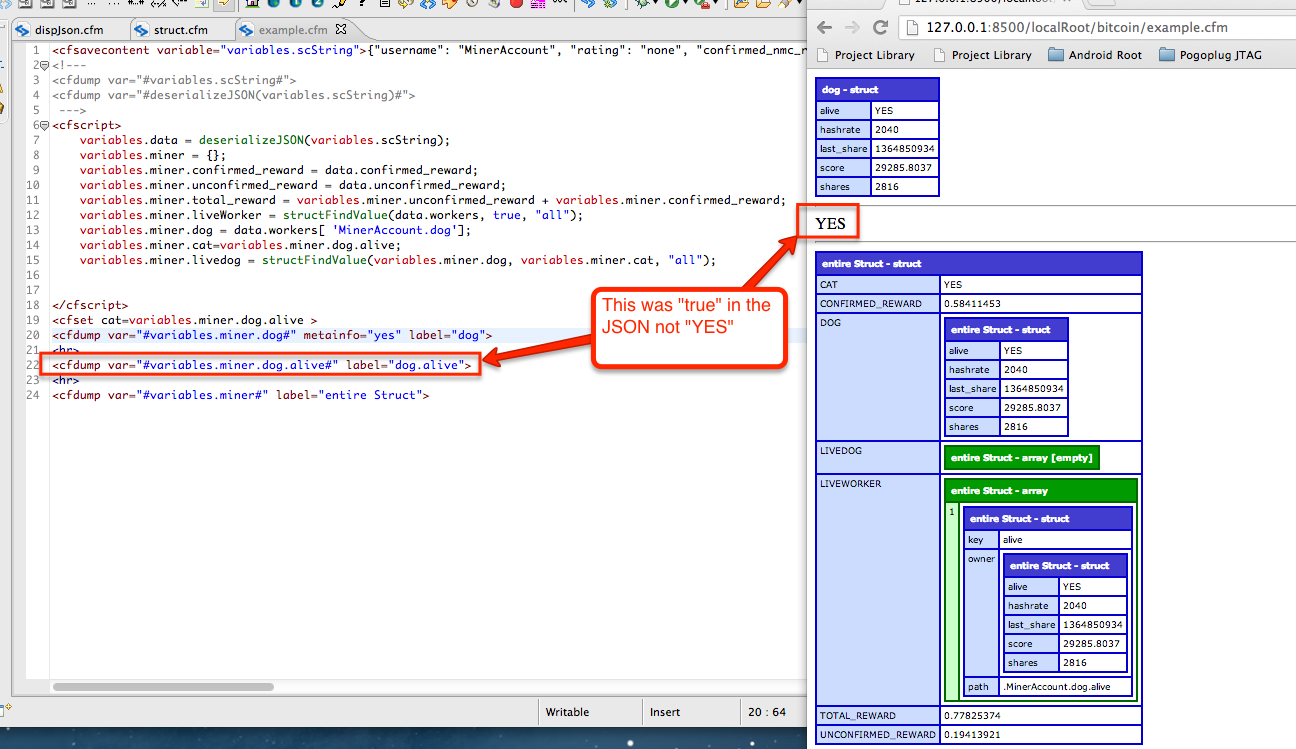Toggle the TOTAL_REWARD key cell
The height and width of the screenshot is (749, 1296).
[x=878, y=716]
